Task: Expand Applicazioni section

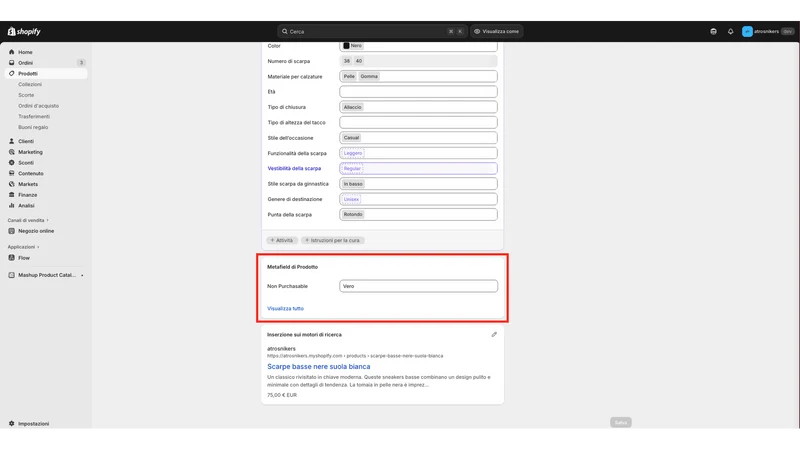Action: click(x=23, y=247)
